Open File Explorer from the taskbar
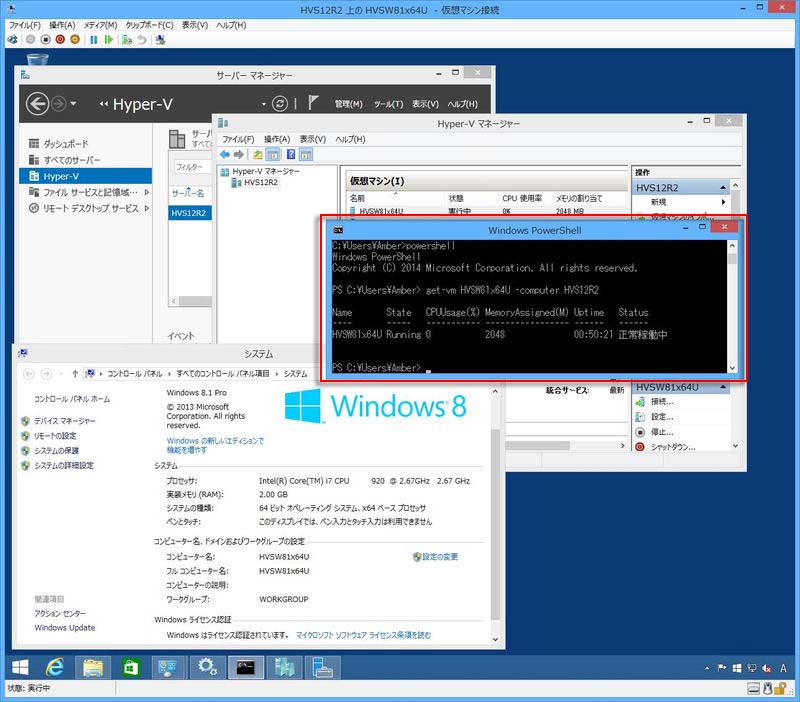 pyautogui.click(x=93, y=667)
